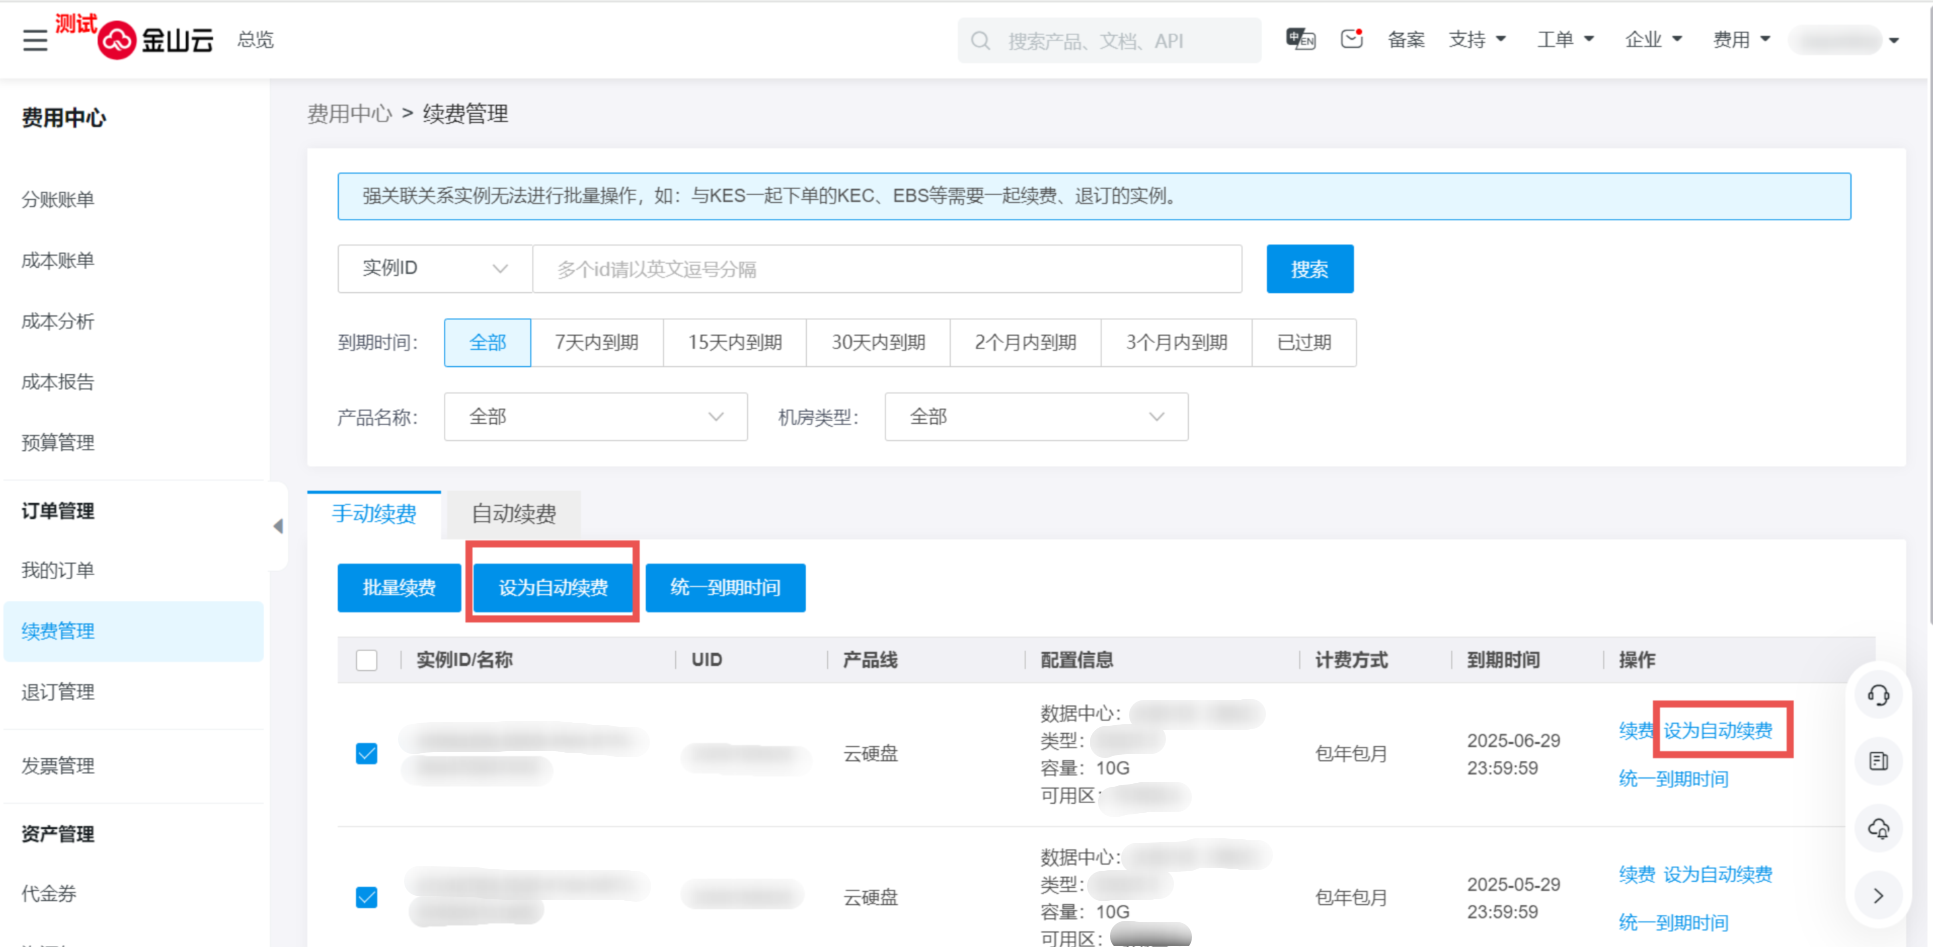Click the cloud assistant floating icon
Image resolution: width=1933 pixels, height=947 pixels.
(x=1878, y=829)
